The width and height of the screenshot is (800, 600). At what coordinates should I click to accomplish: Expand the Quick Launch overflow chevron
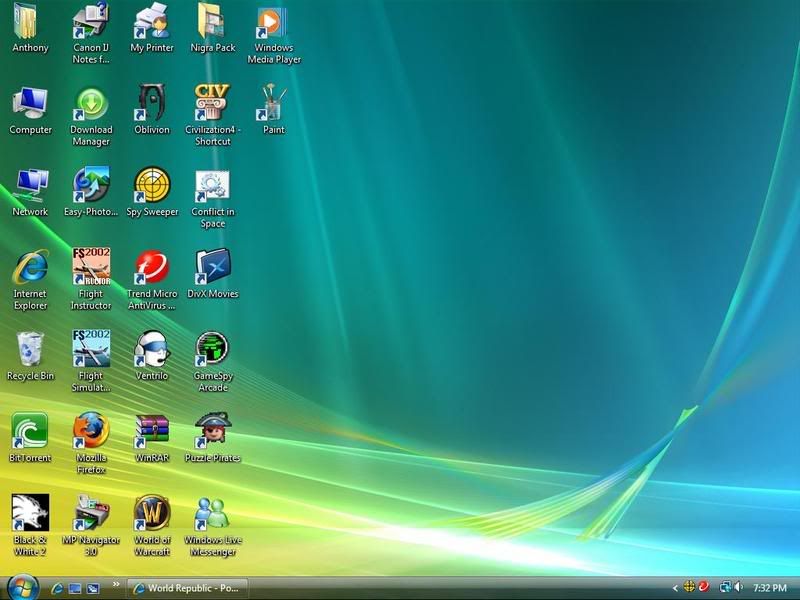116,584
